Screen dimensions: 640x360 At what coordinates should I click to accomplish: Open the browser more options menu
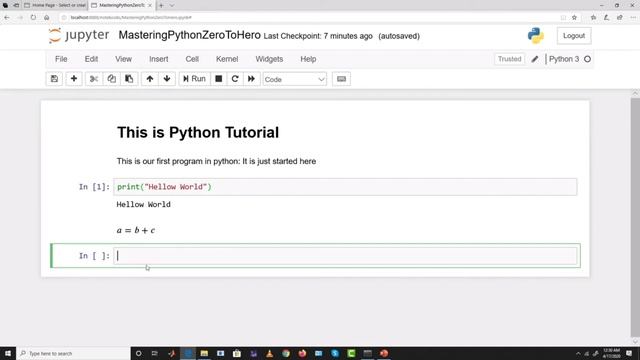(633, 18)
